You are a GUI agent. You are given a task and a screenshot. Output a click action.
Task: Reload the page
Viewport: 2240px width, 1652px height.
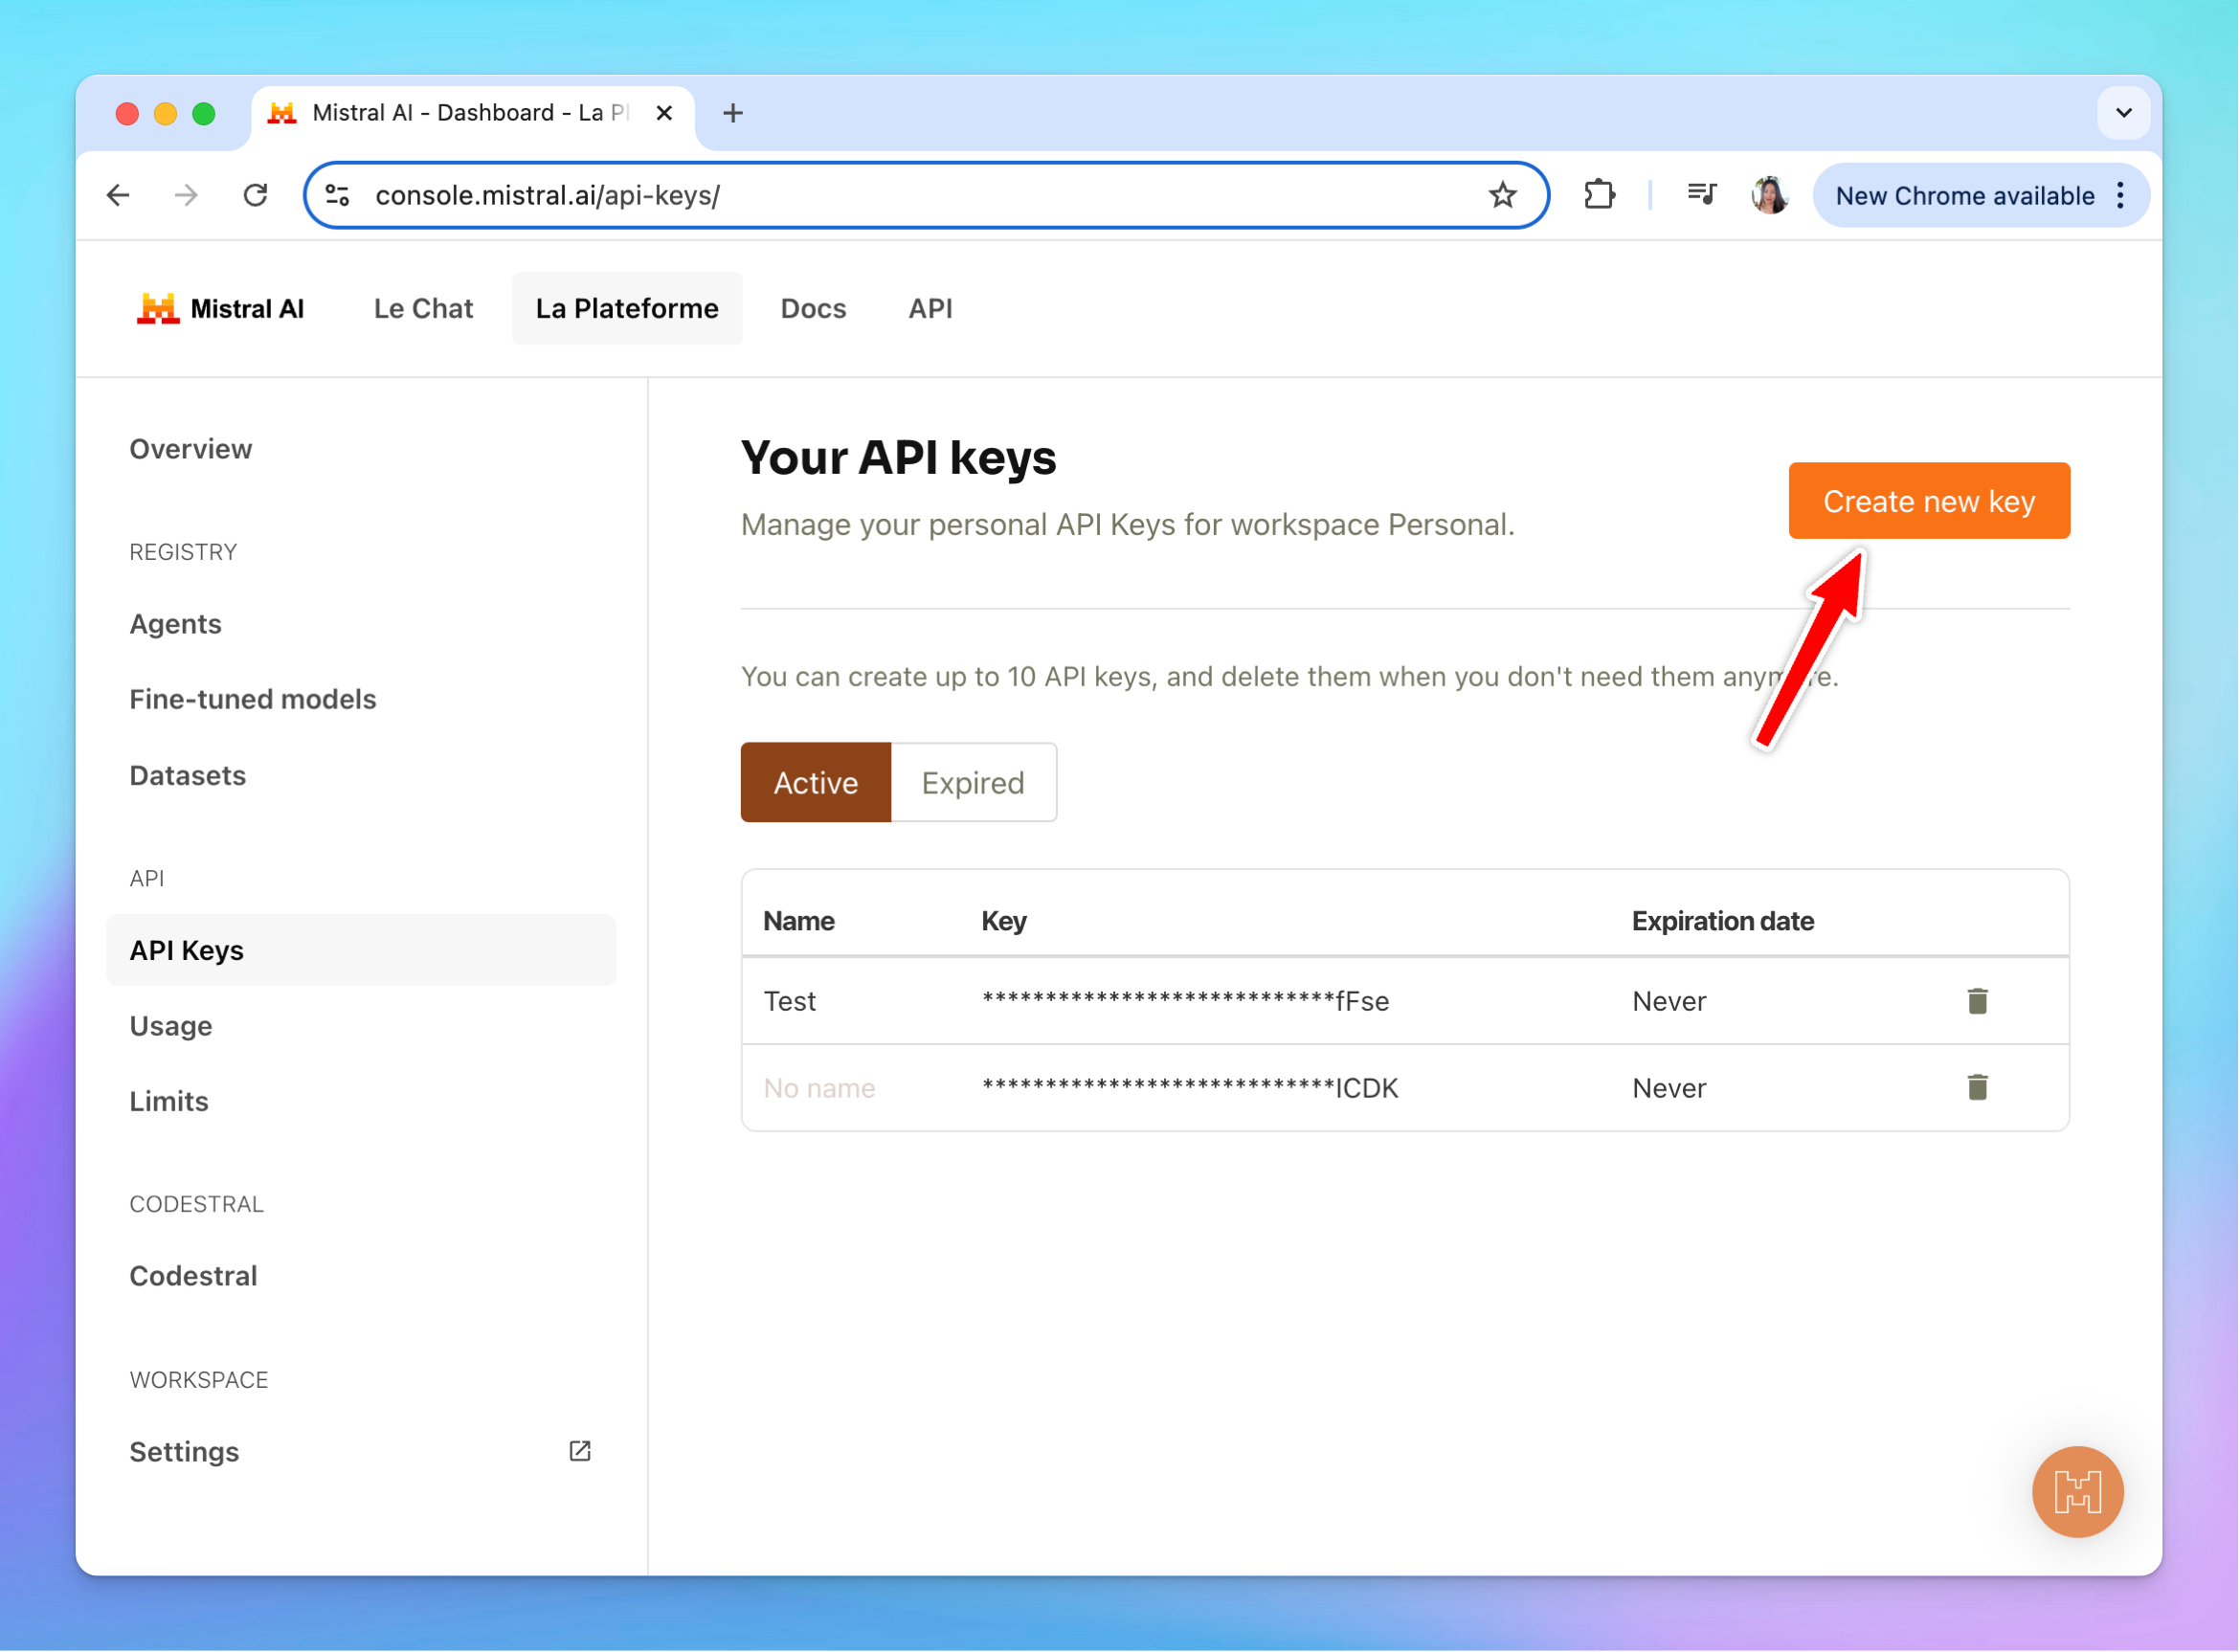tap(256, 195)
